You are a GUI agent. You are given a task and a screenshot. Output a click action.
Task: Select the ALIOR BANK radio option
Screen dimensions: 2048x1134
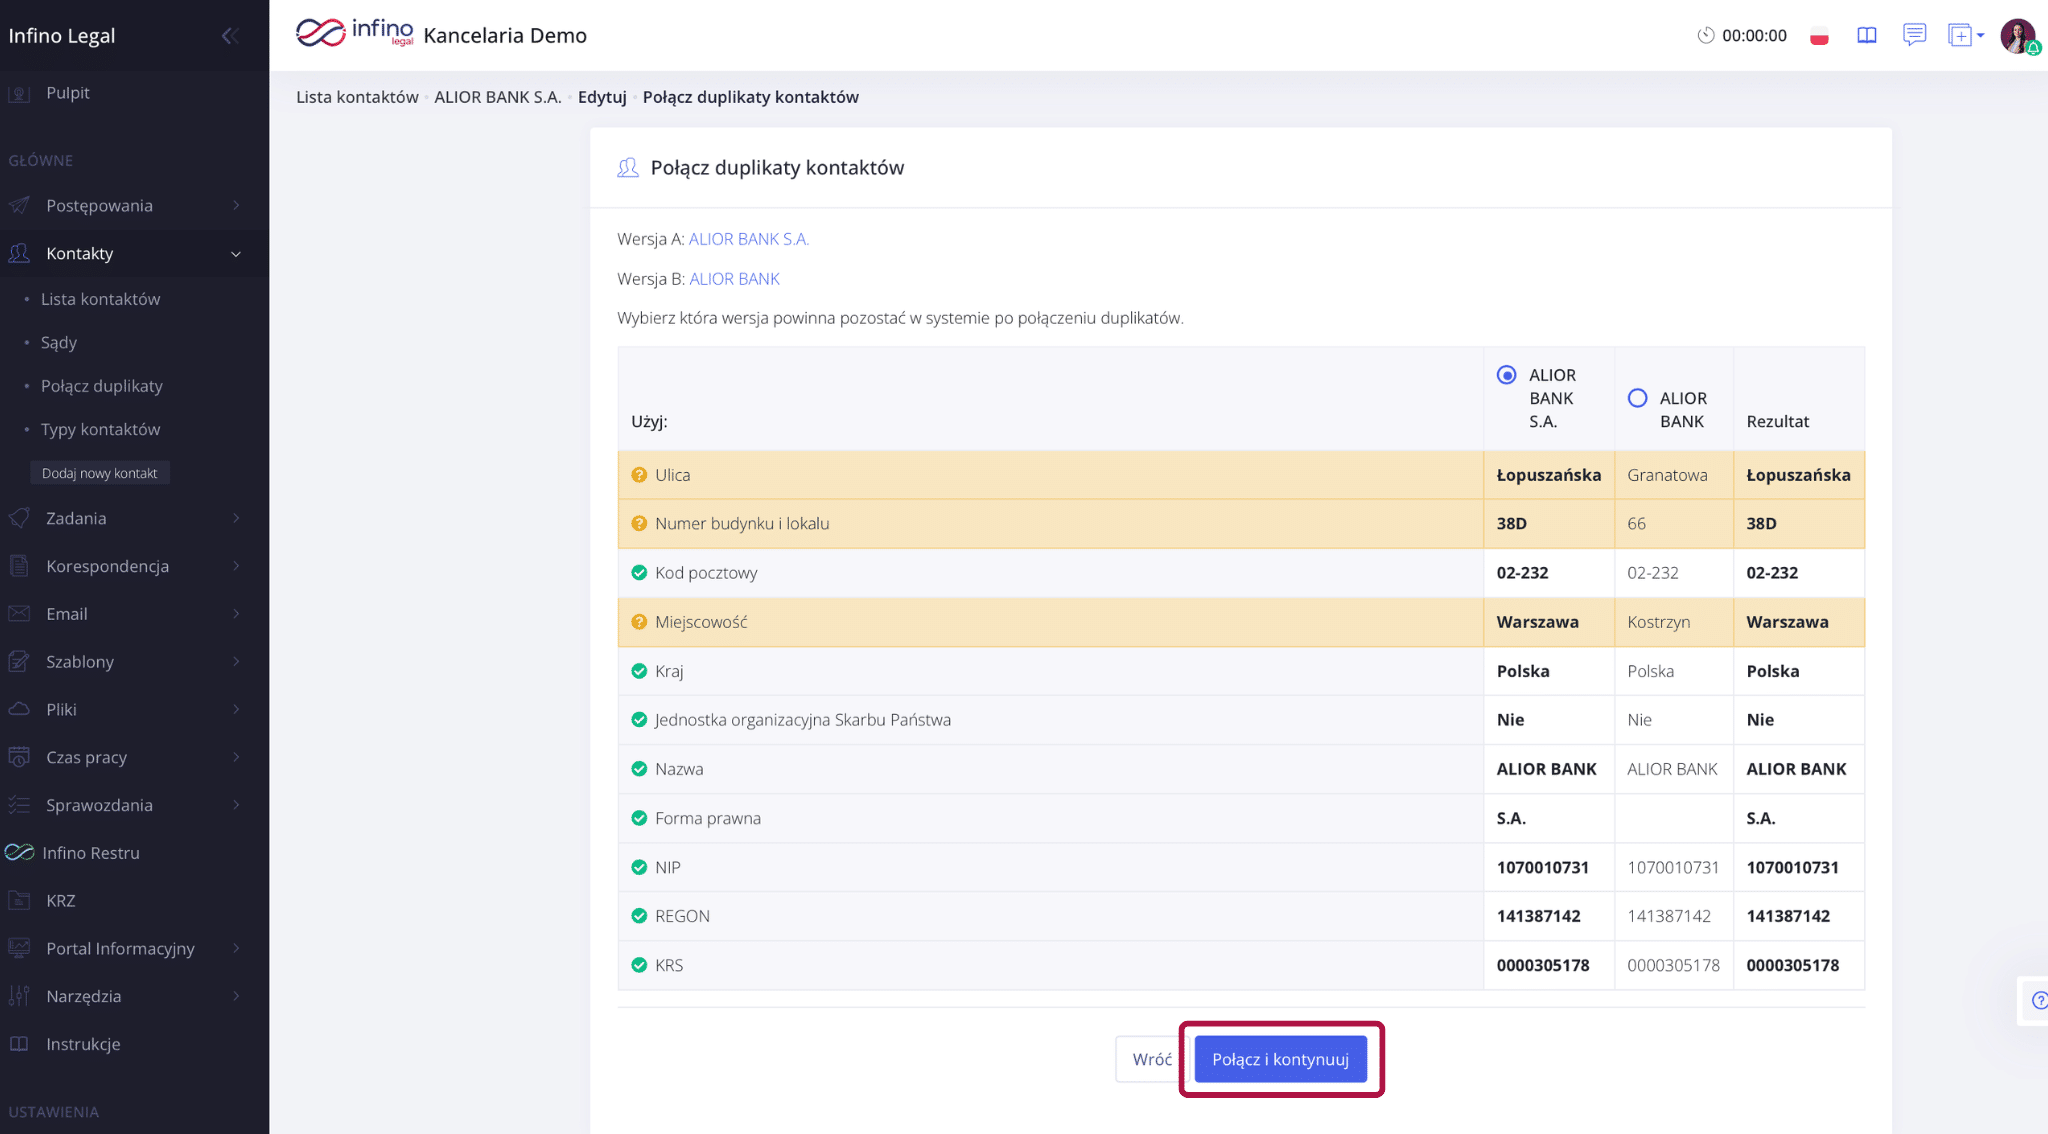1637,398
